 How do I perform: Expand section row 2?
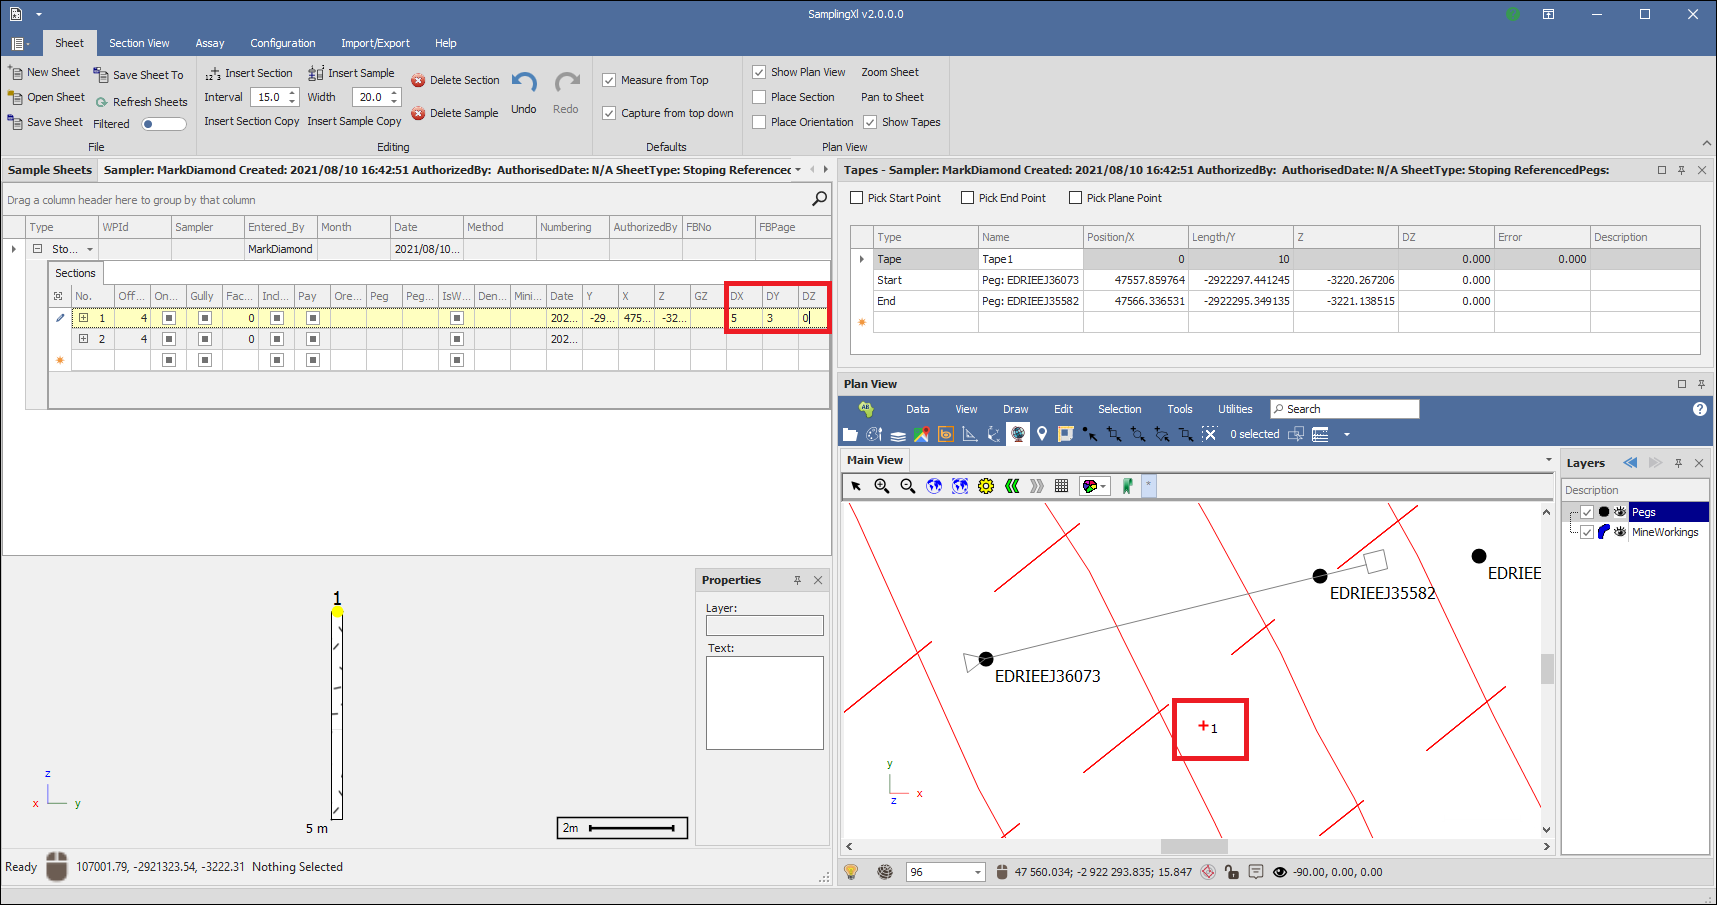point(83,339)
